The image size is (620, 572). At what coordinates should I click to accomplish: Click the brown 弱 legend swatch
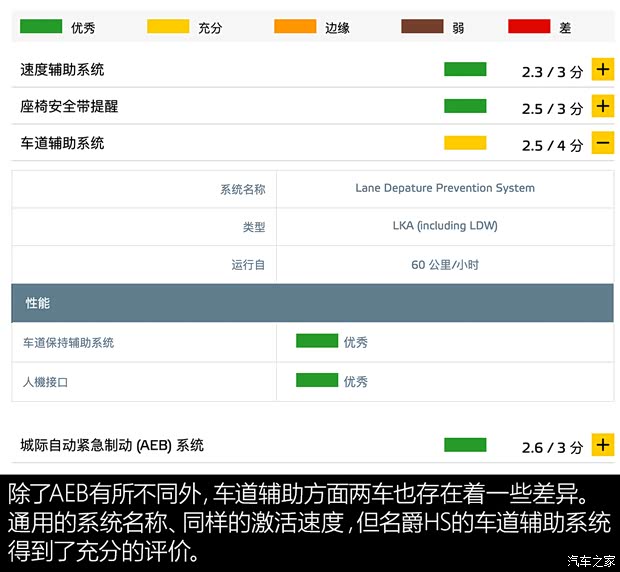422,26
